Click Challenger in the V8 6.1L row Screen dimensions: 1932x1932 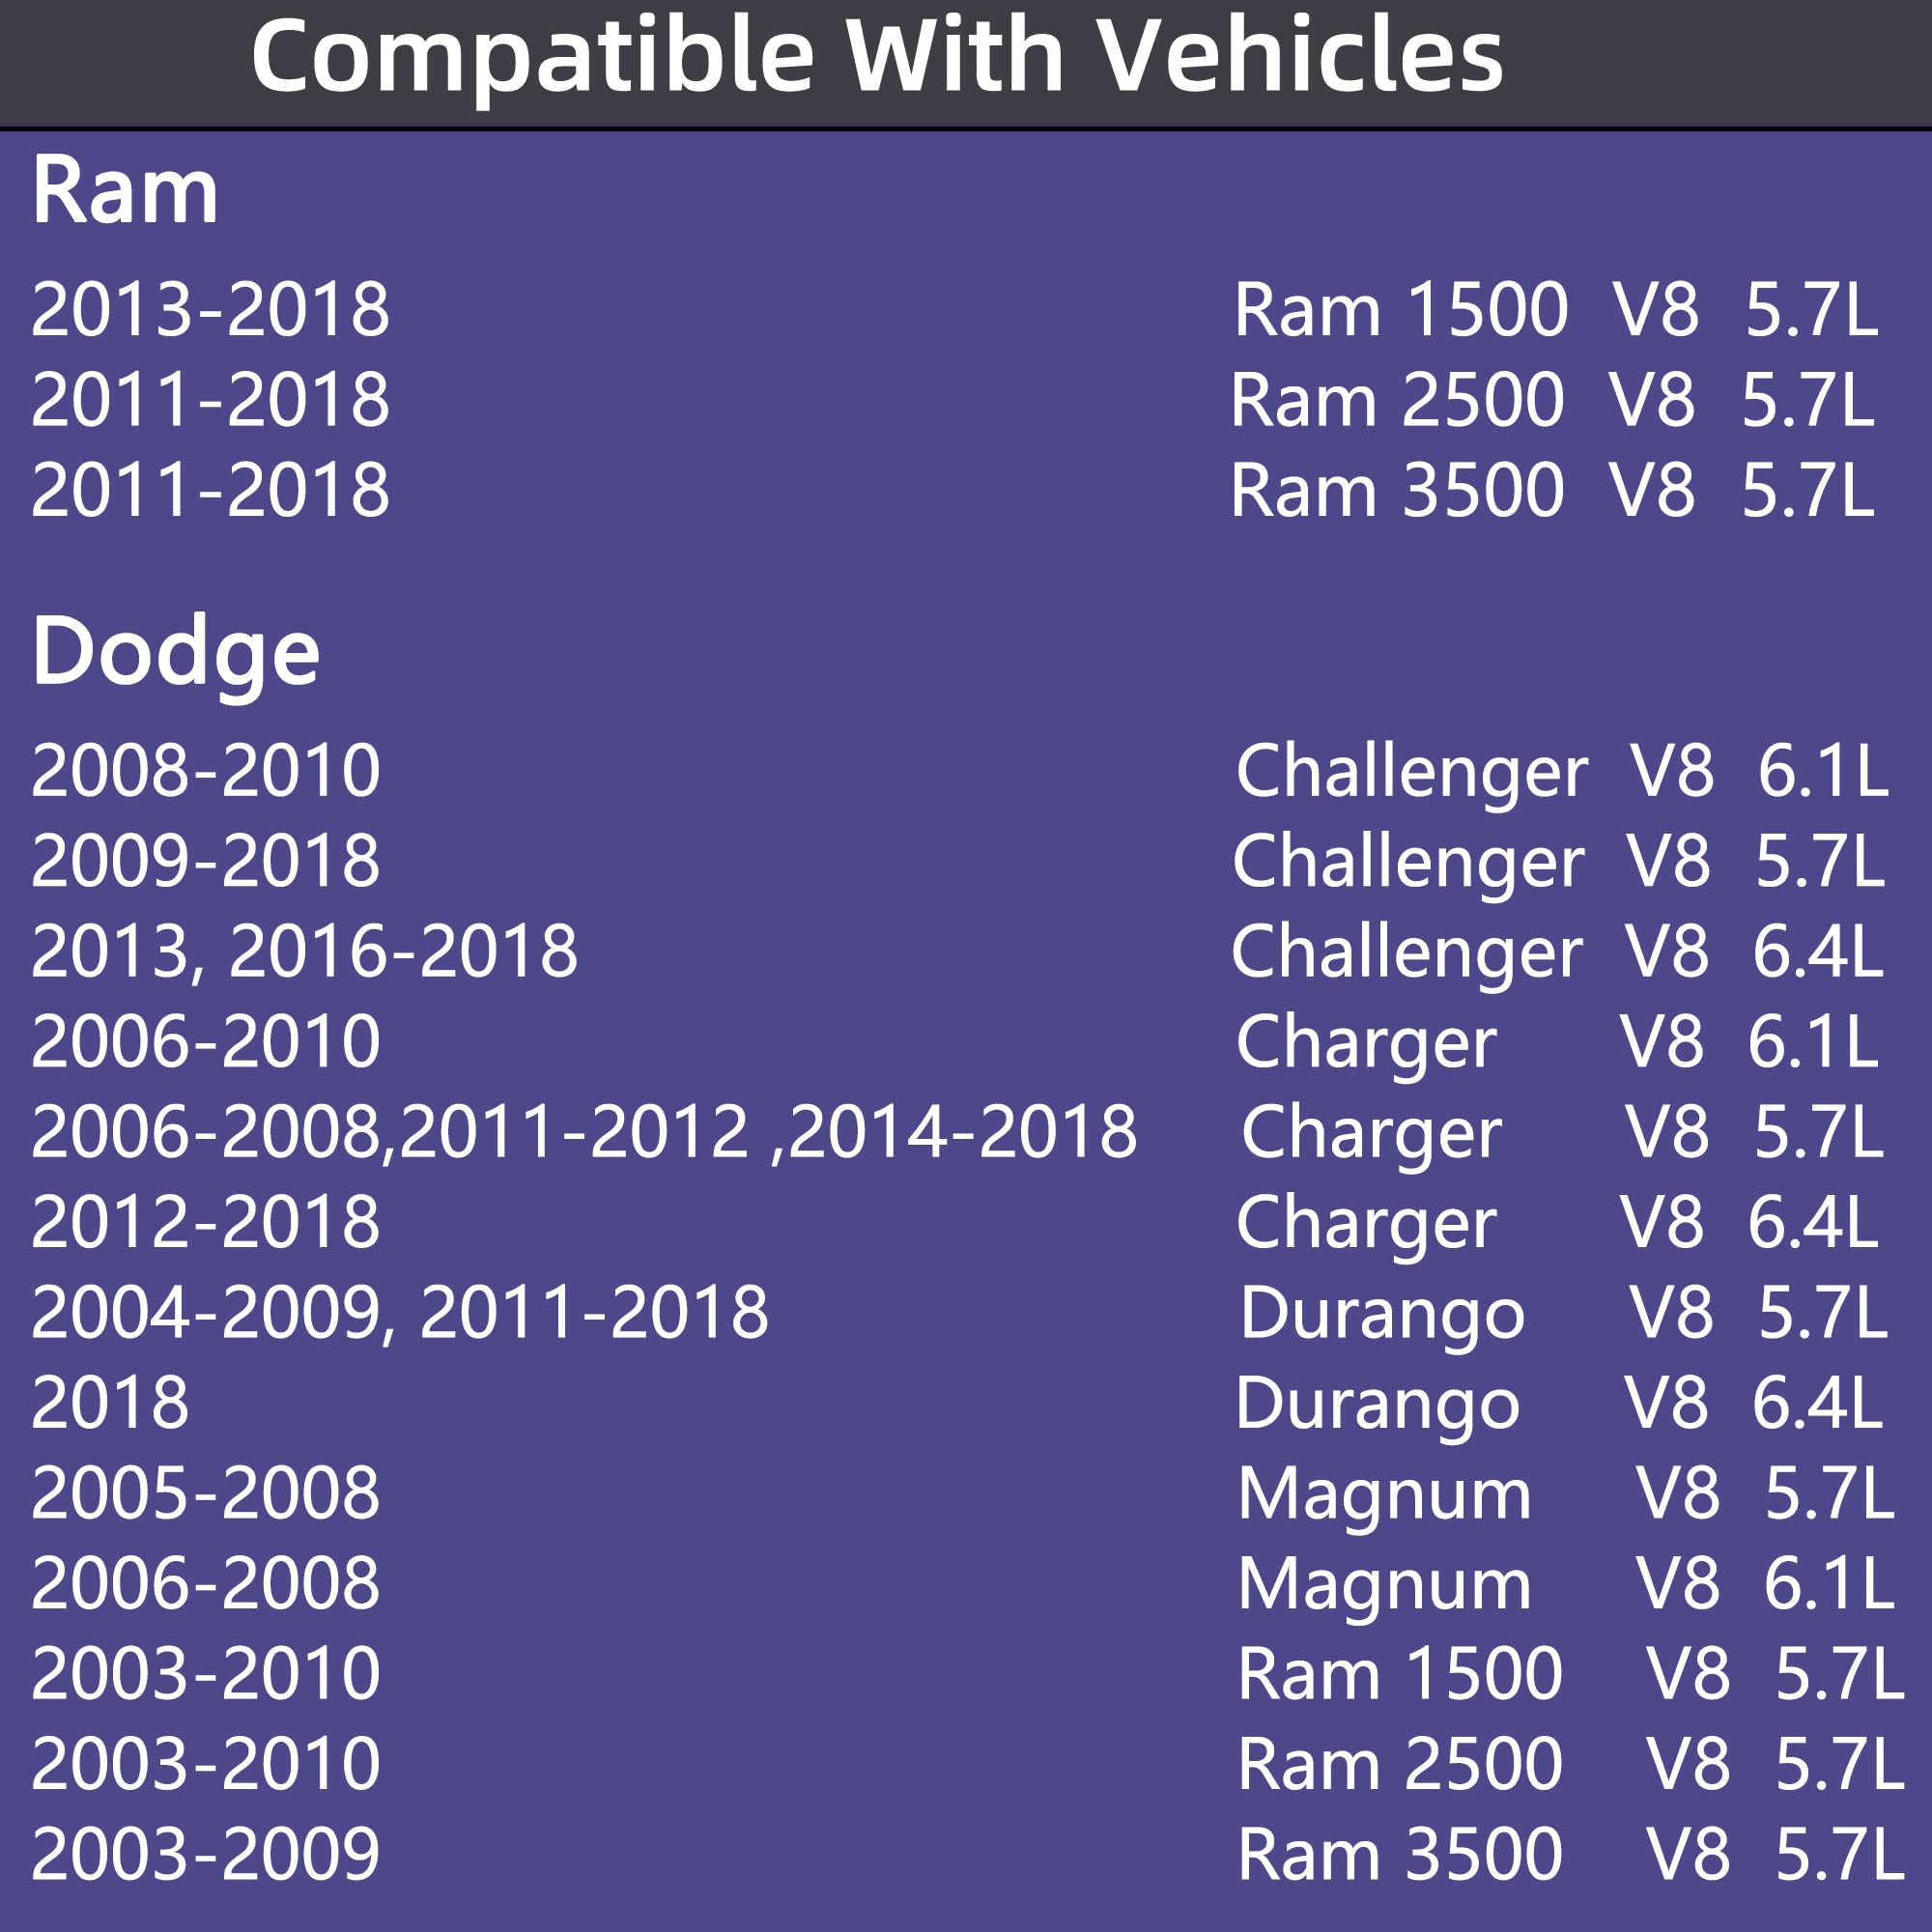pyautogui.click(x=1411, y=771)
